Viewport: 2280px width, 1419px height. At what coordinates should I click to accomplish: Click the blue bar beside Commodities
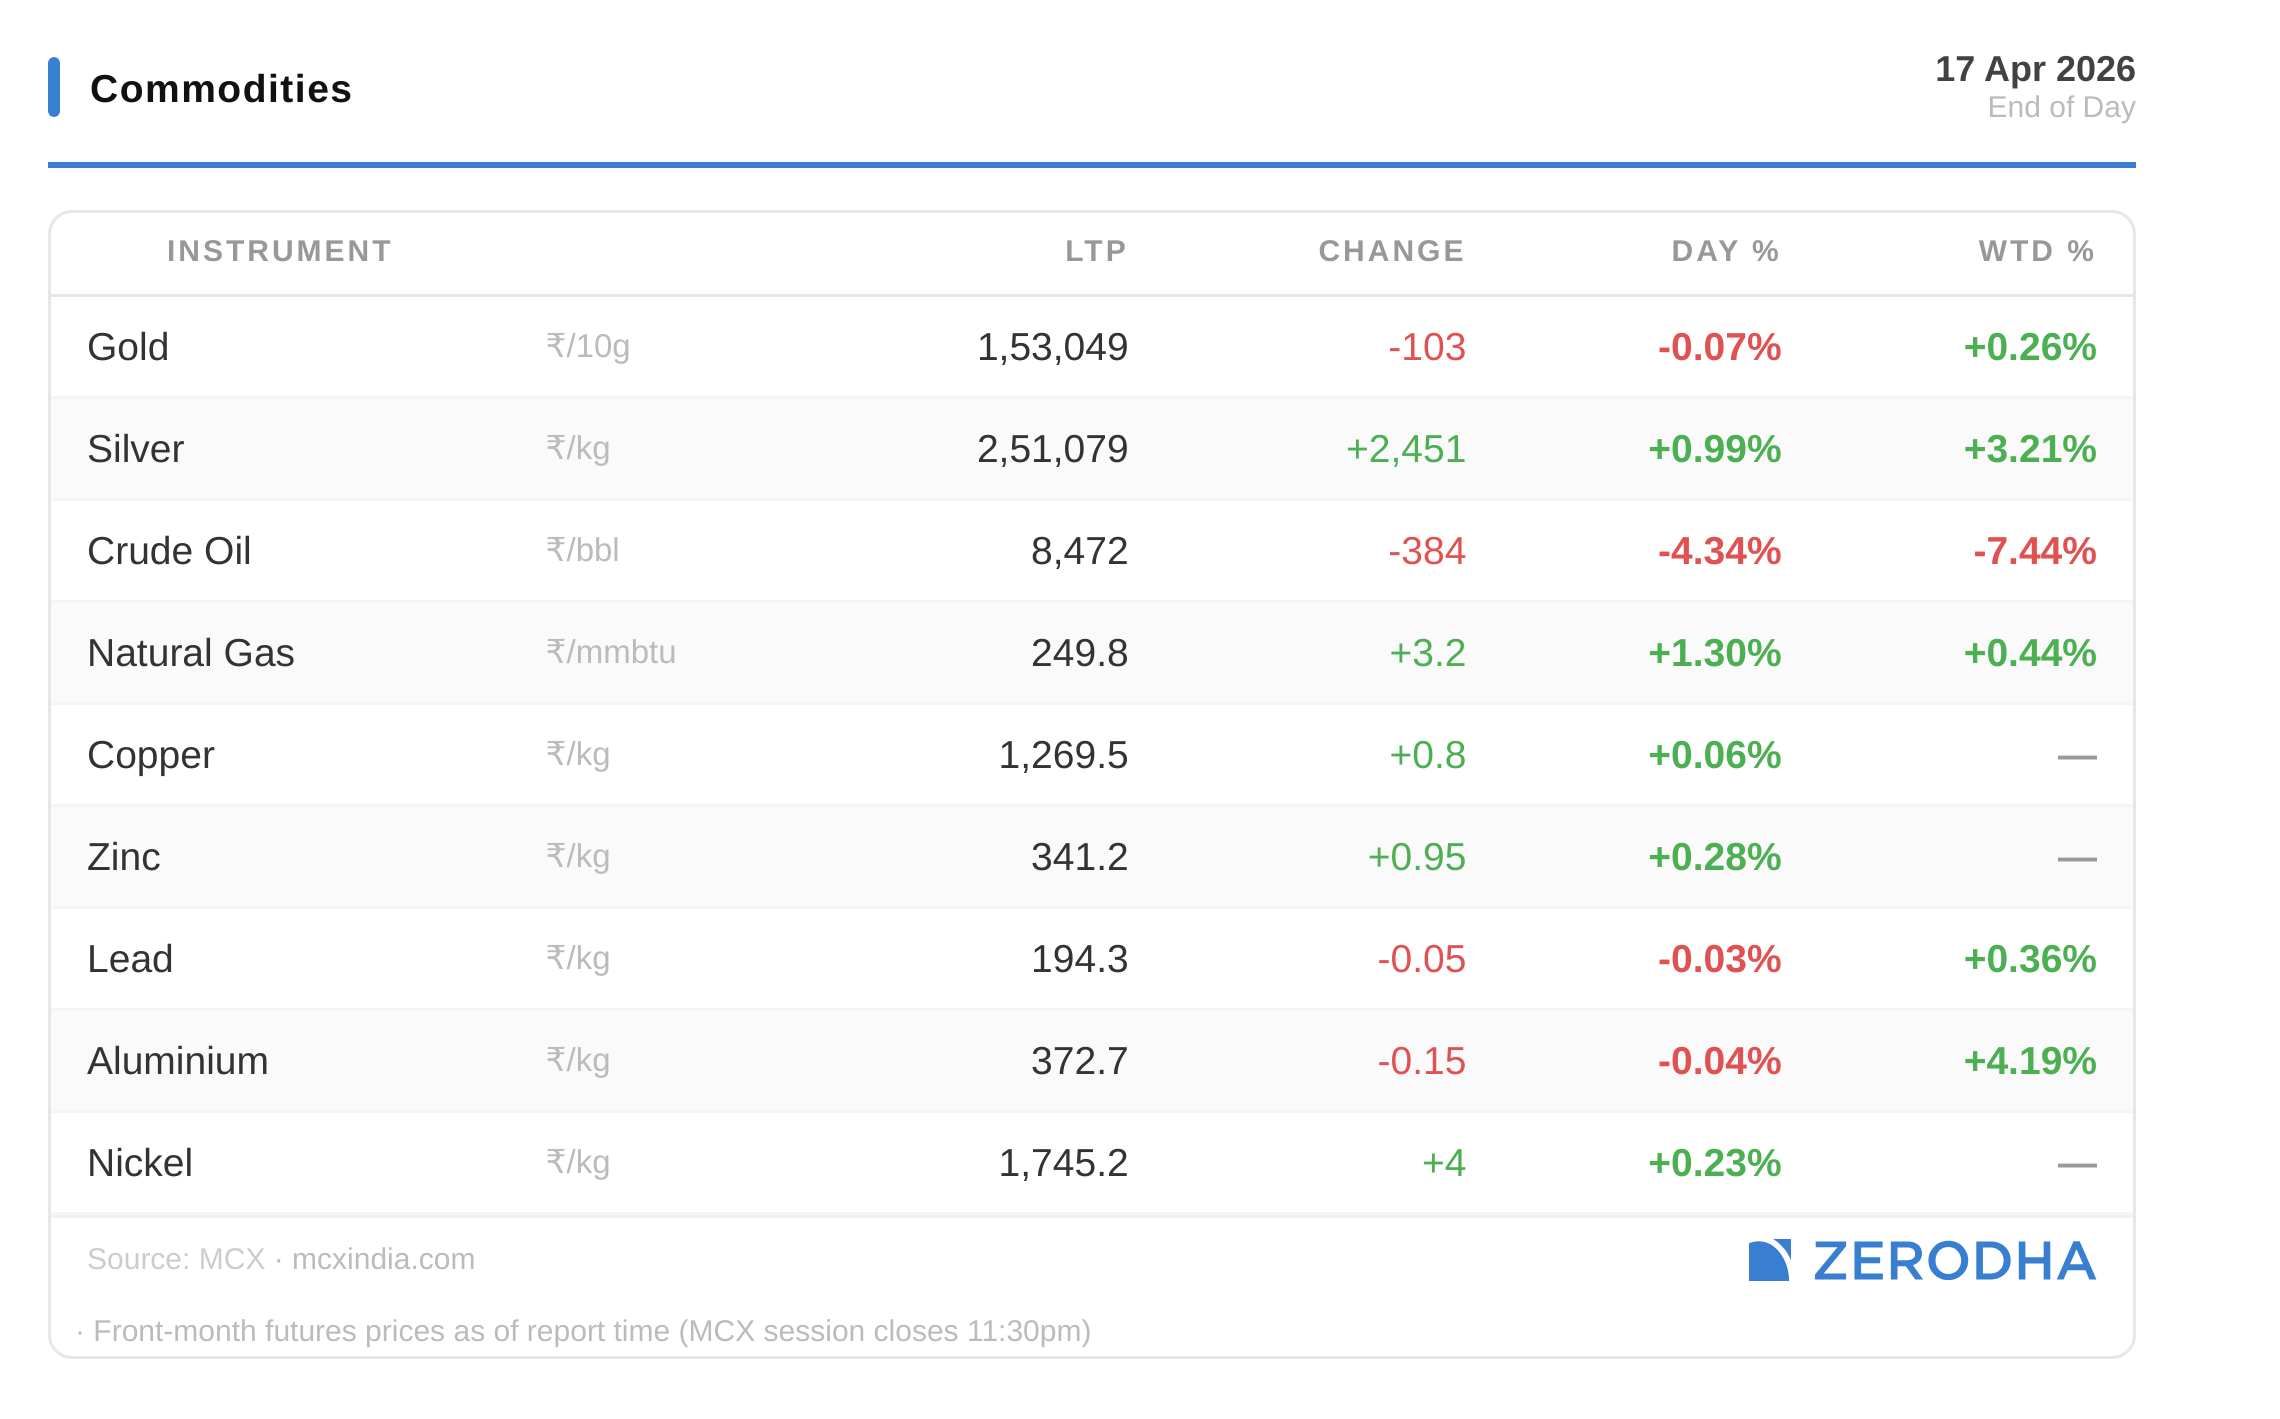point(54,87)
